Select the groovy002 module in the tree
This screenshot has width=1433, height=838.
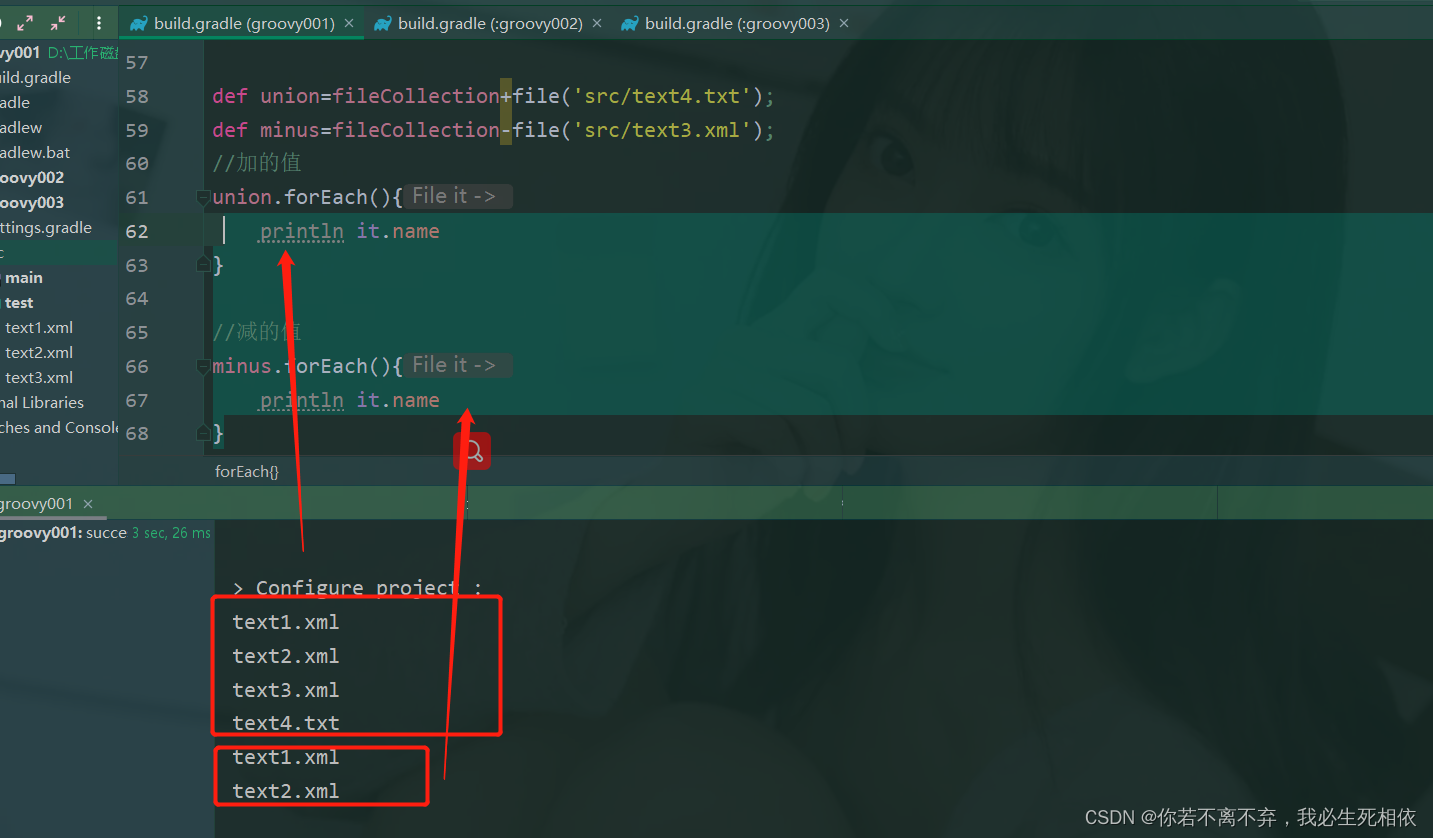coord(32,177)
